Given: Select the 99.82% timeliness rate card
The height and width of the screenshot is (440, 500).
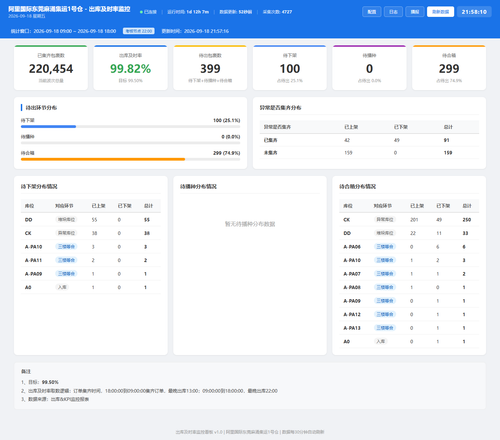Looking at the screenshot, I should tap(130, 68).
